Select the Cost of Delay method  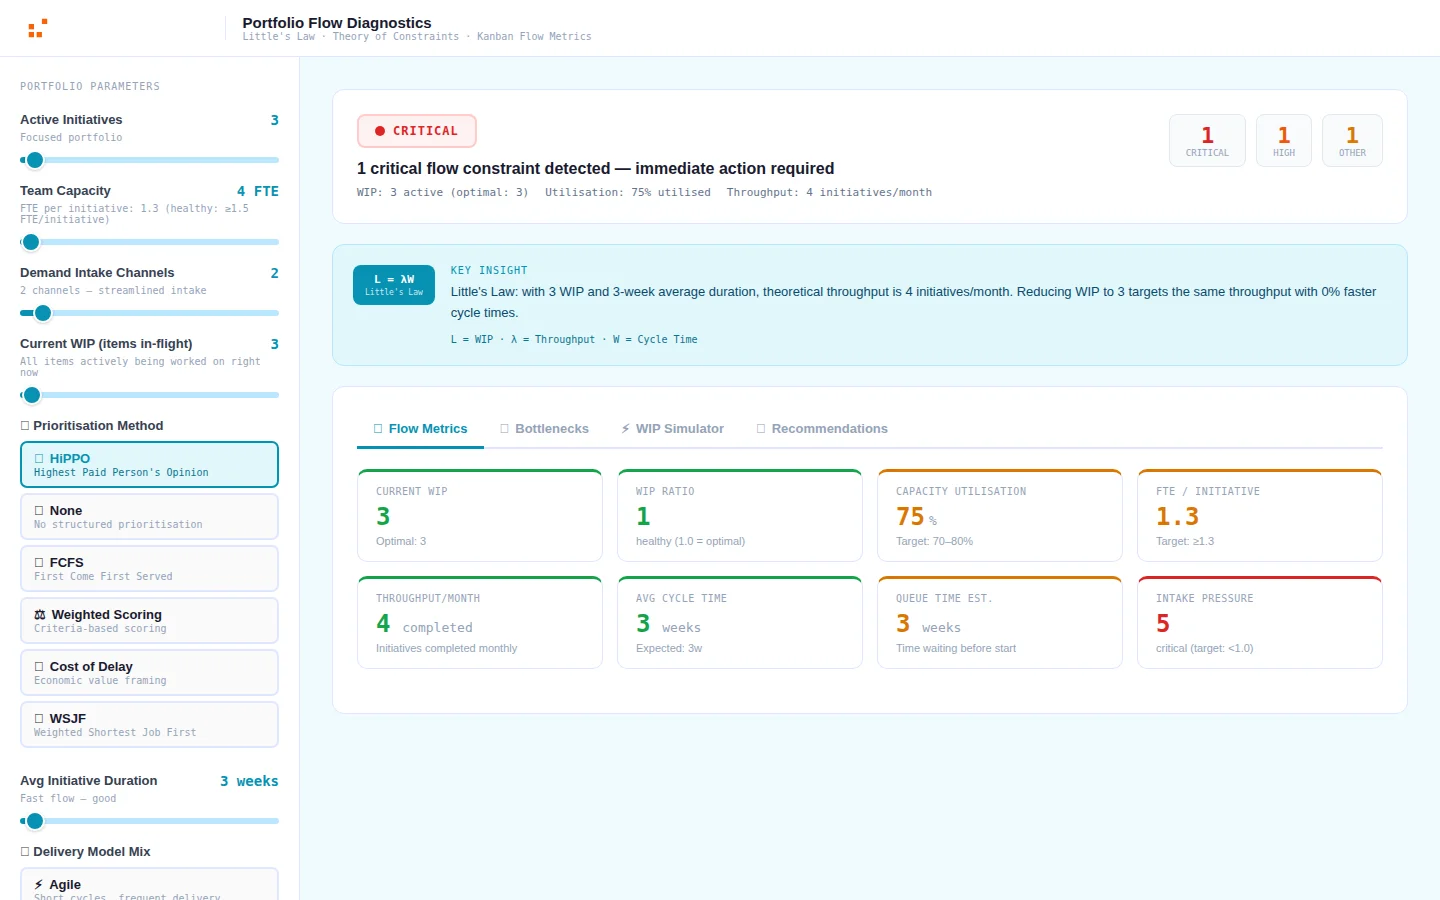(149, 672)
